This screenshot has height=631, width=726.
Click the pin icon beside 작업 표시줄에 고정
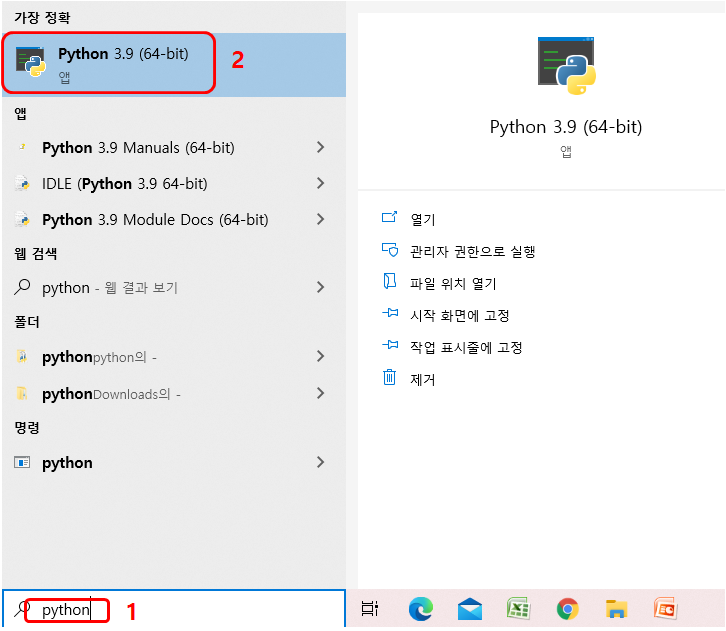[x=390, y=345]
